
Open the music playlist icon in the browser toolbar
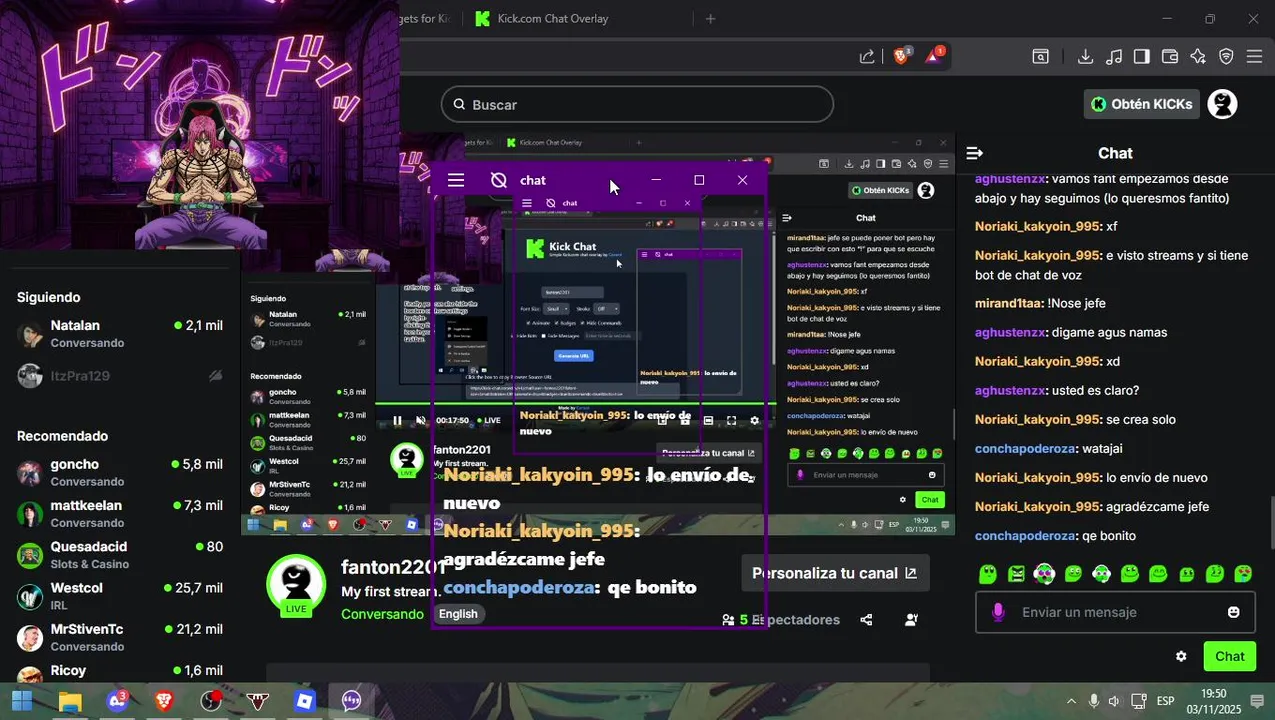tap(1114, 57)
